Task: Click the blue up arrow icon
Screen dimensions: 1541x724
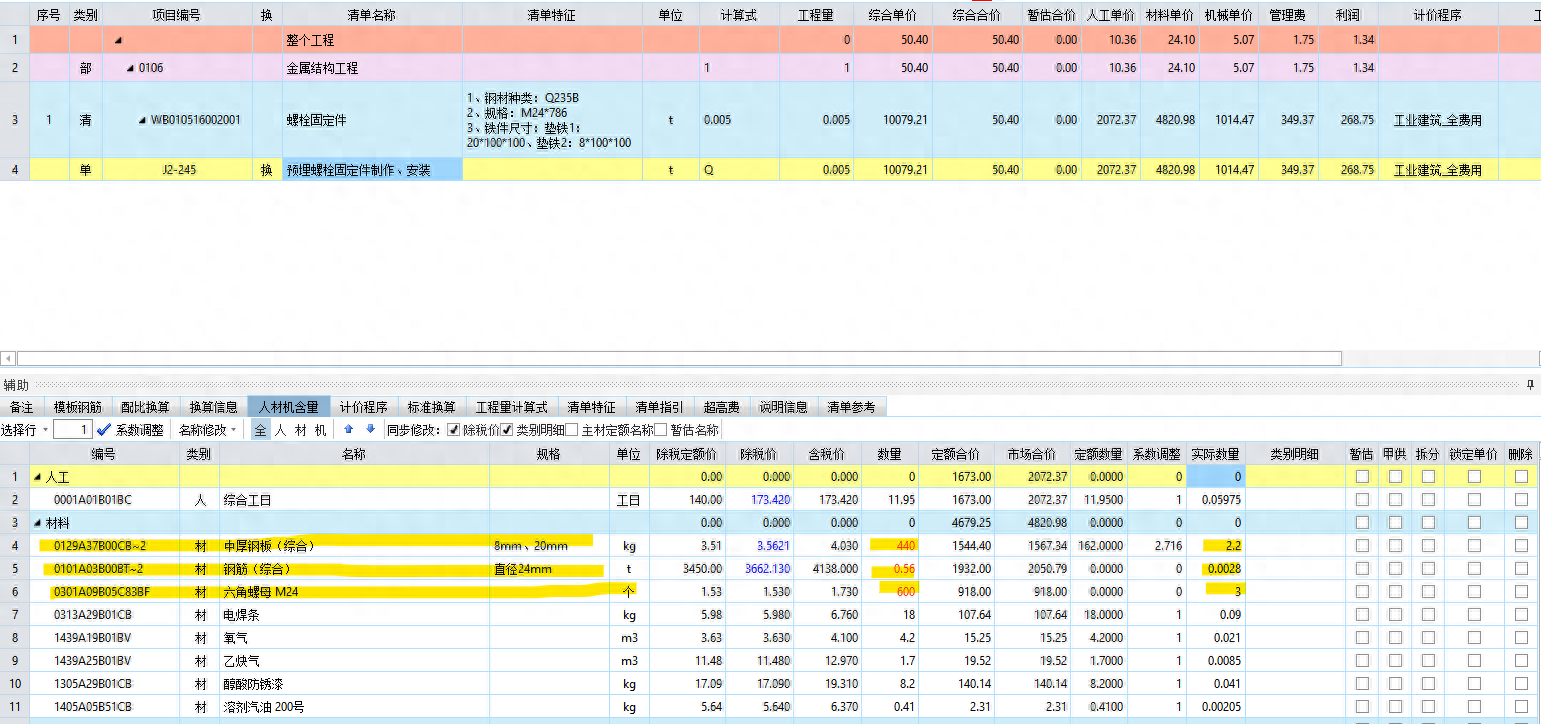Action: pos(349,430)
